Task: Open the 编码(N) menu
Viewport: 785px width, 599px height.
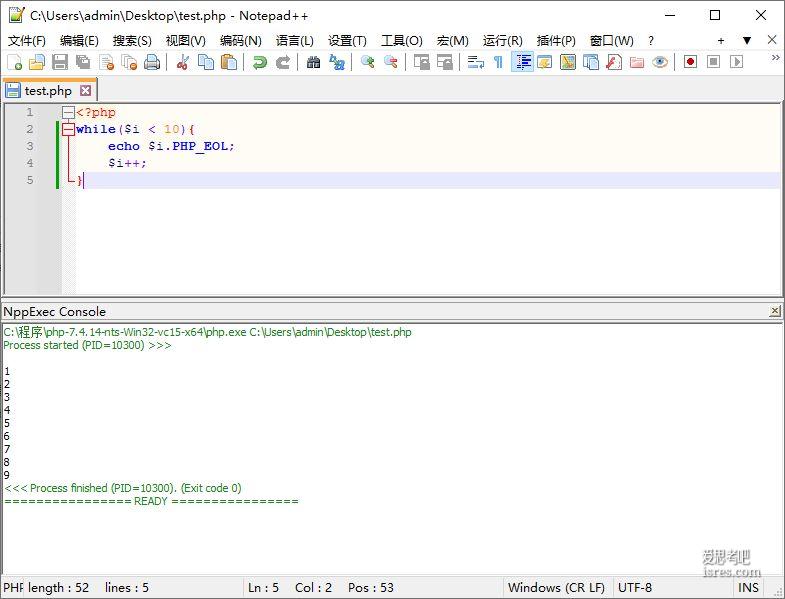Action: coord(241,41)
